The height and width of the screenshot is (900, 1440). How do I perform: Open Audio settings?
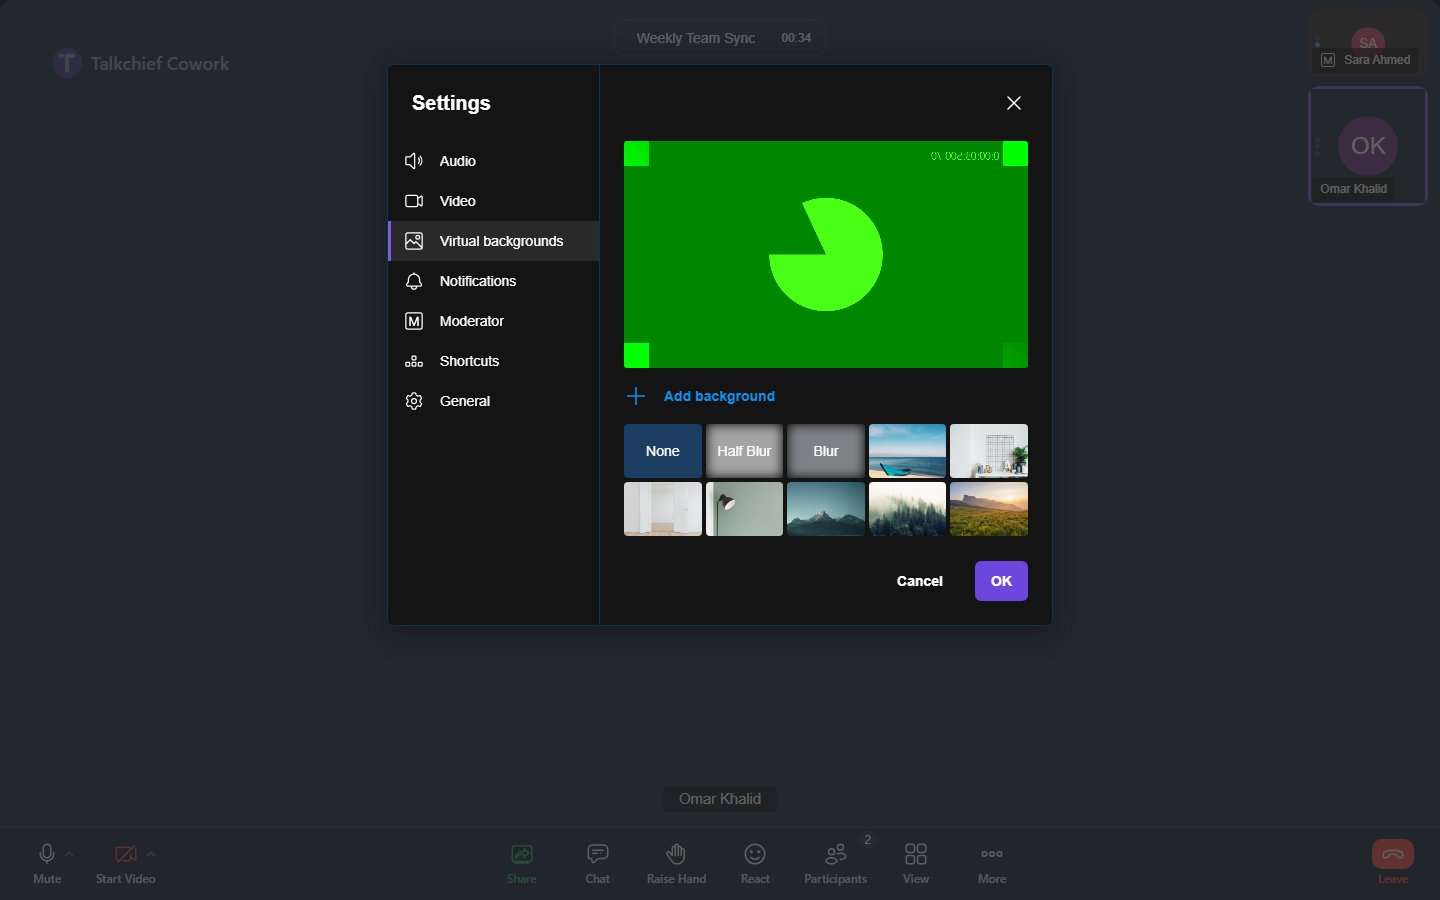pyautogui.click(x=493, y=161)
